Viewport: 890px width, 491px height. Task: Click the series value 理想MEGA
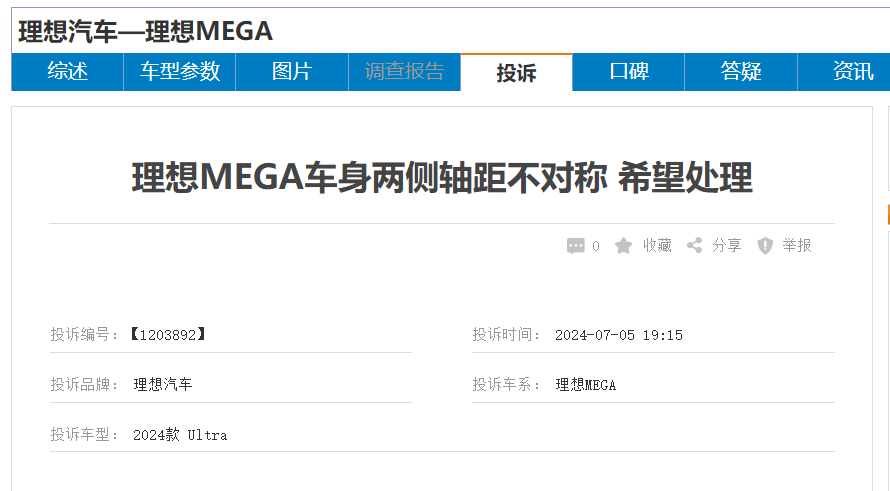click(586, 385)
